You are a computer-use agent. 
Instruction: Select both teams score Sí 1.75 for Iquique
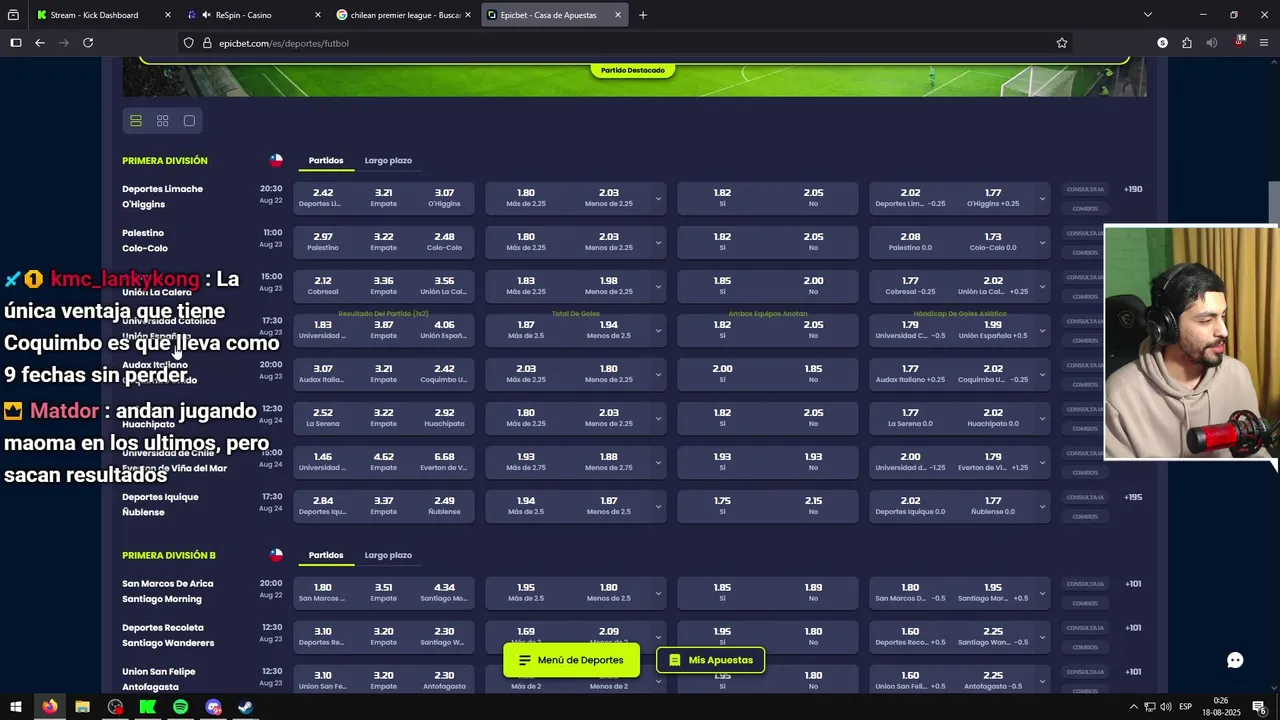point(722,506)
